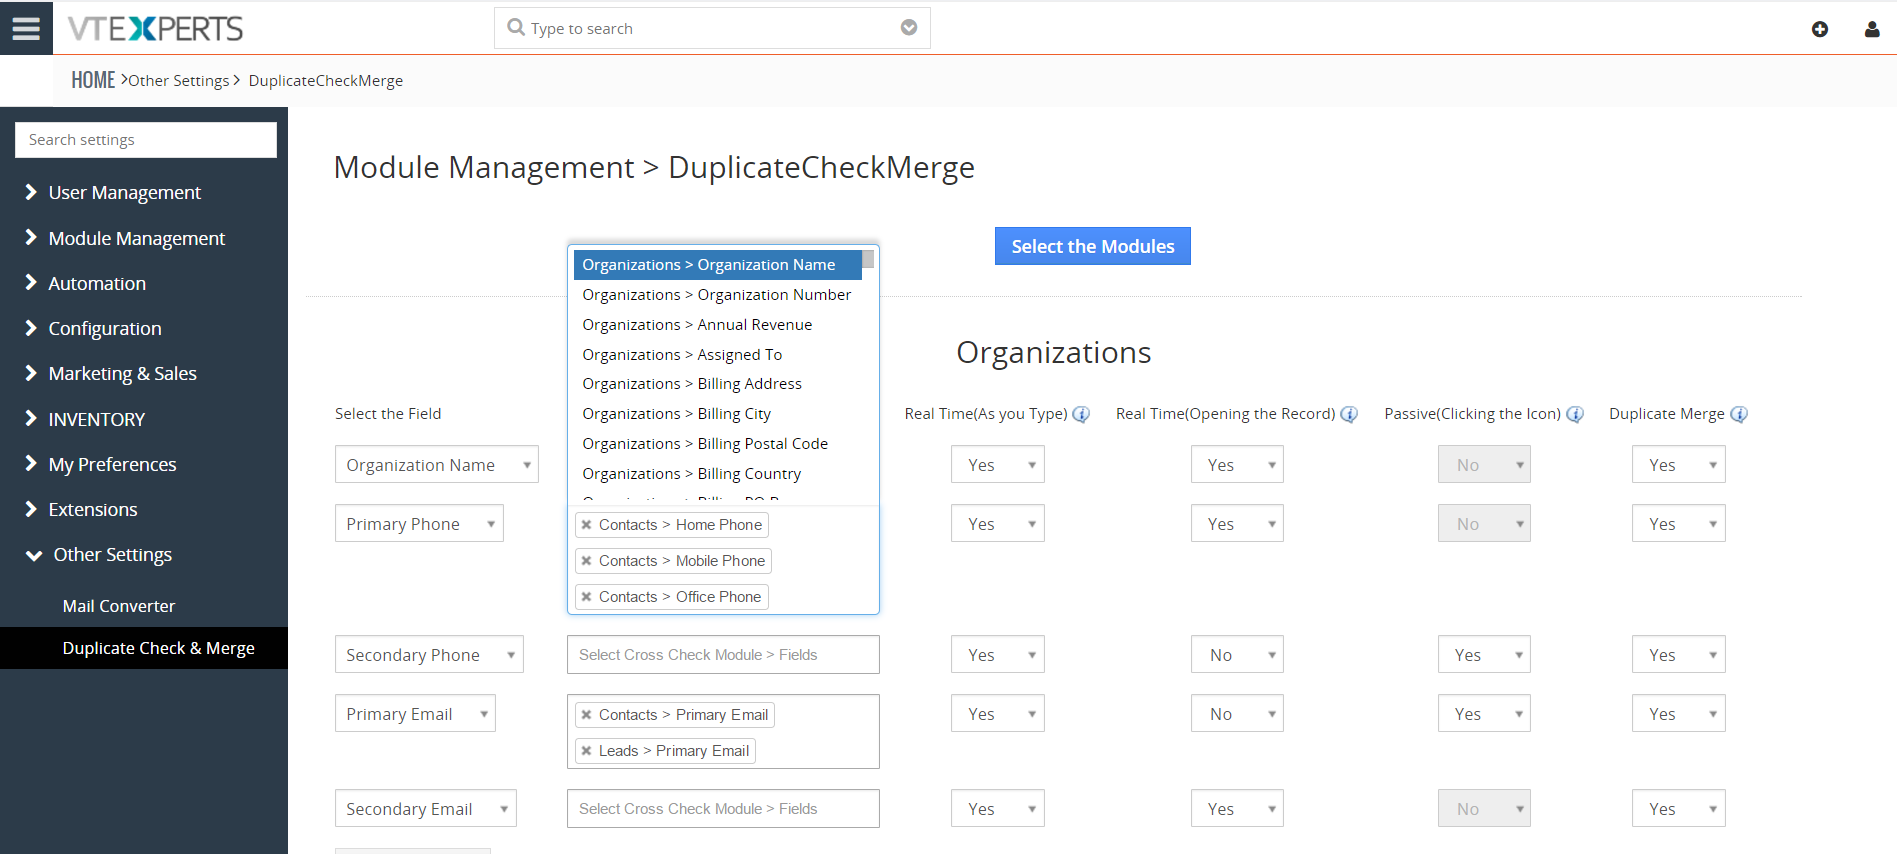Choose Organizations > Assigned To option
1897x854 pixels.
tap(717, 355)
